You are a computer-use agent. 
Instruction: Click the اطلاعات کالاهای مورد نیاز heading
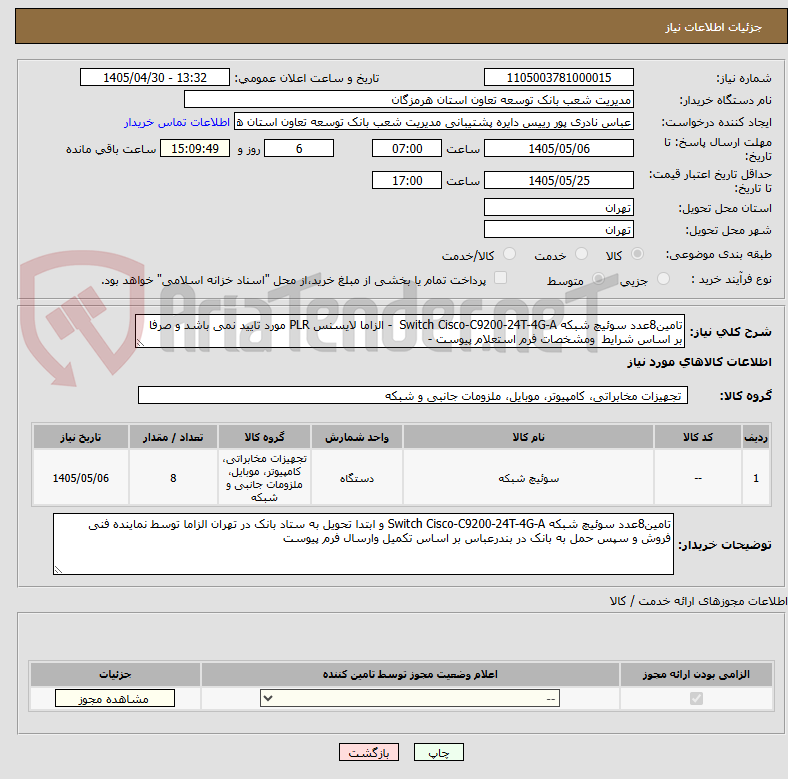(699, 362)
